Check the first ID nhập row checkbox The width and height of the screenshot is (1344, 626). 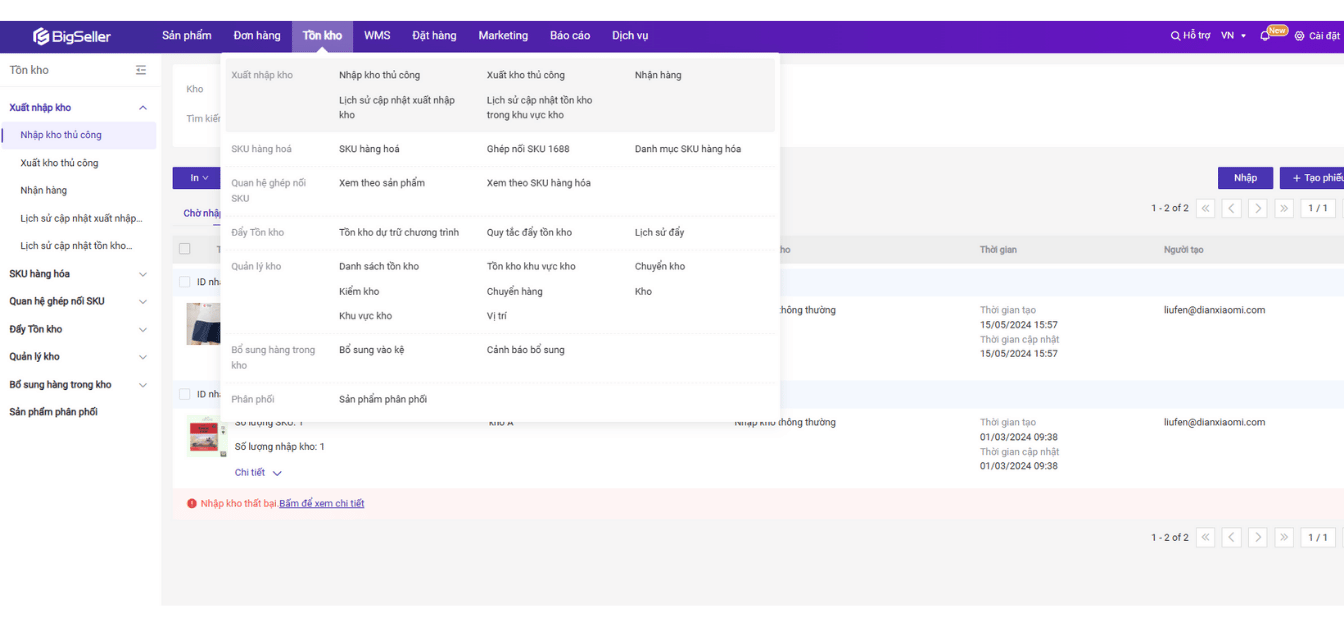184,282
